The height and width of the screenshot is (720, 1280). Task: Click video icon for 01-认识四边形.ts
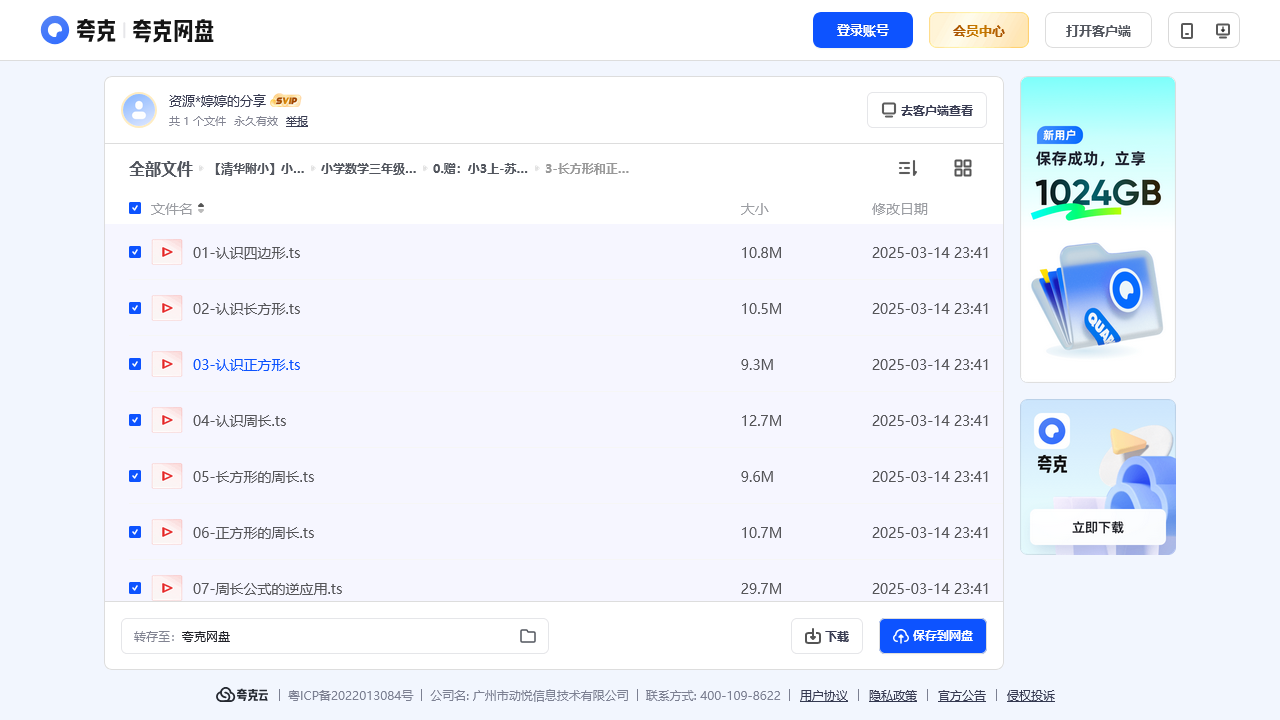(167, 252)
